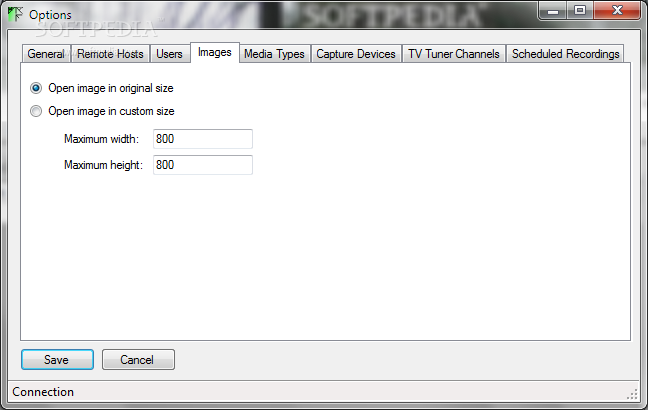Image resolution: width=648 pixels, height=410 pixels.
Task: Show the Scheduled Recordings tab
Action: (x=565, y=54)
